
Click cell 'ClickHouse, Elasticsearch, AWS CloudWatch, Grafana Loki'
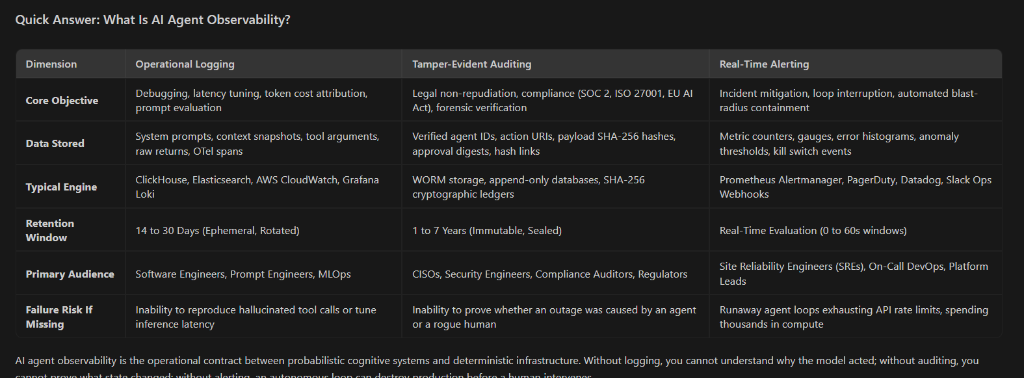263,187
